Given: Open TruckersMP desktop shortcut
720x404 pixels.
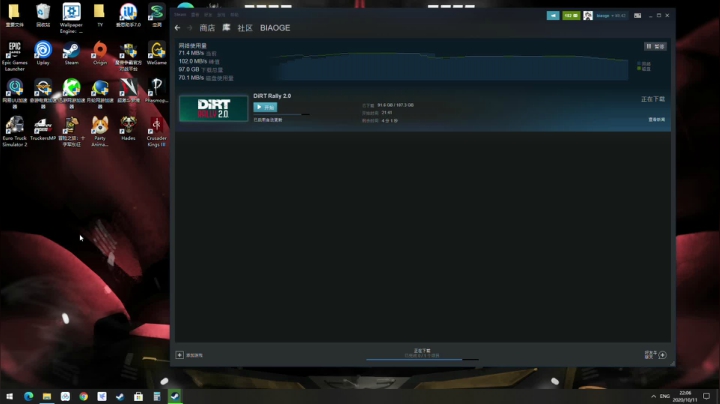Looking at the screenshot, I should (43, 128).
